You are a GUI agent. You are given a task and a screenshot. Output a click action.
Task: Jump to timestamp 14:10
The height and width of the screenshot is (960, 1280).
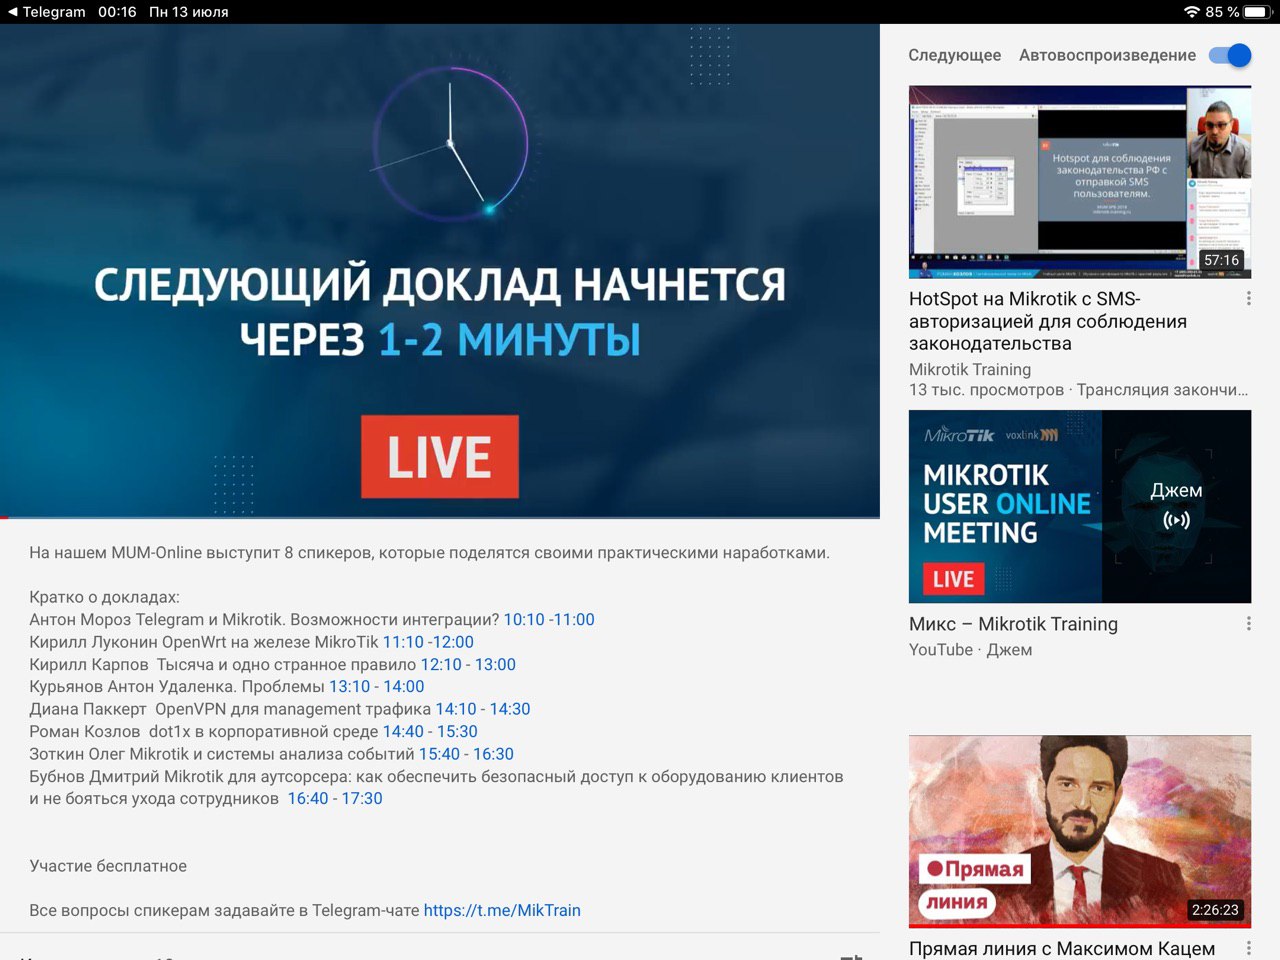(x=456, y=709)
